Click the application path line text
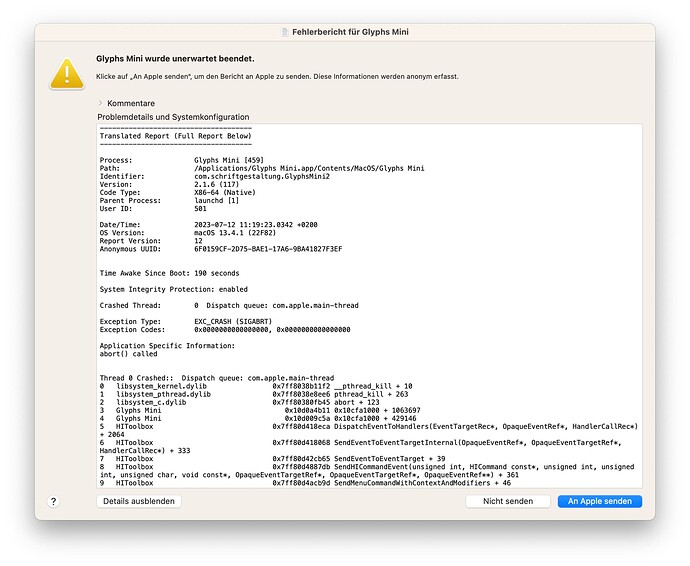The image size is (690, 566). pos(309,168)
